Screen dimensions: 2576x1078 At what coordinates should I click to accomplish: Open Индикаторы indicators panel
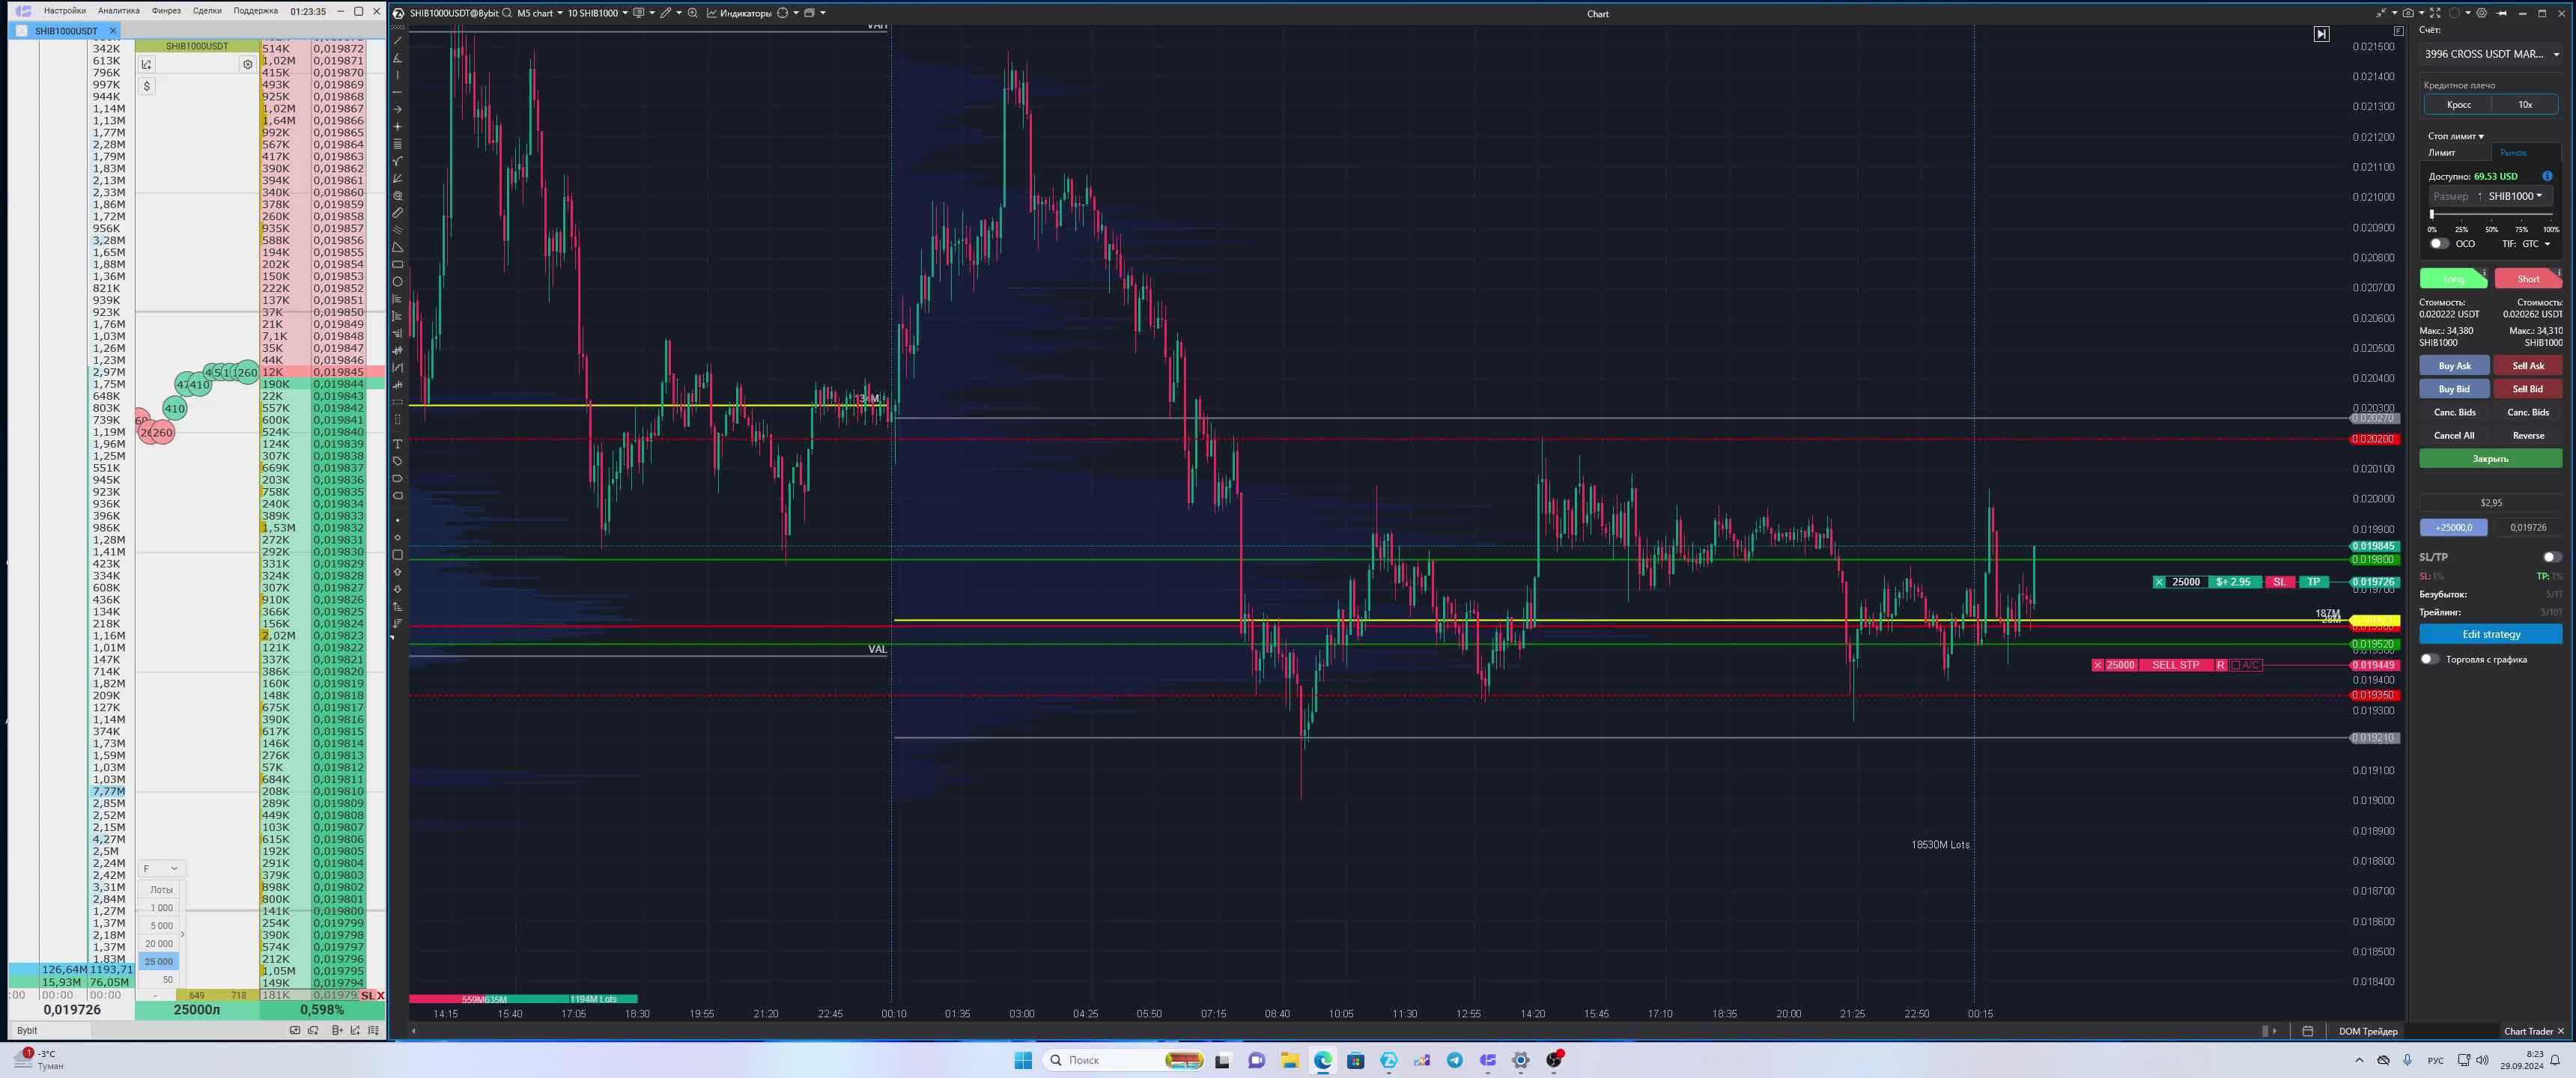tap(739, 13)
